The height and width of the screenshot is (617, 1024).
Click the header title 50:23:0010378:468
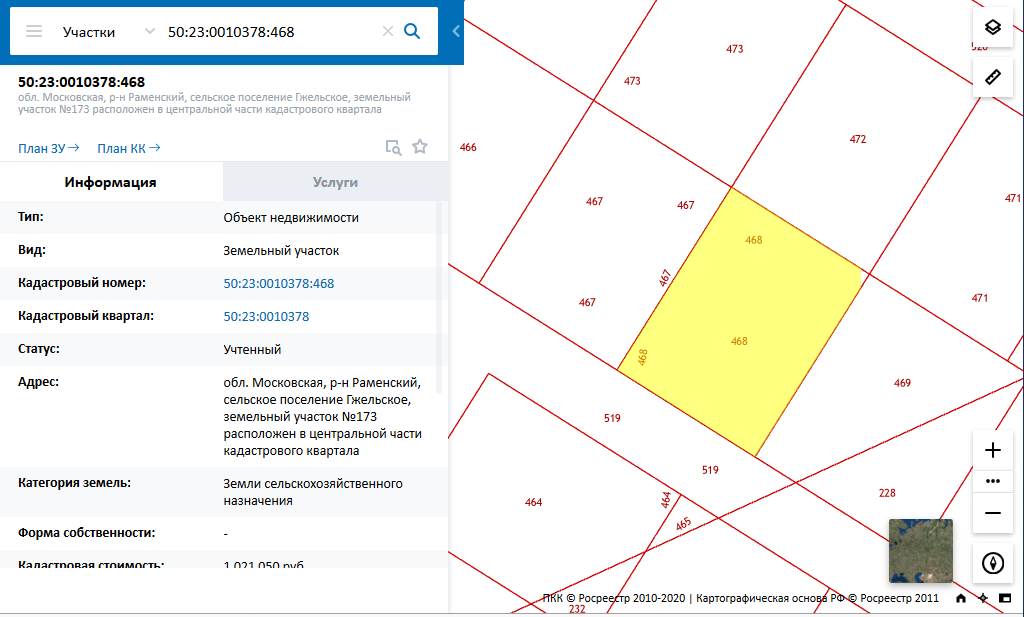[82, 82]
